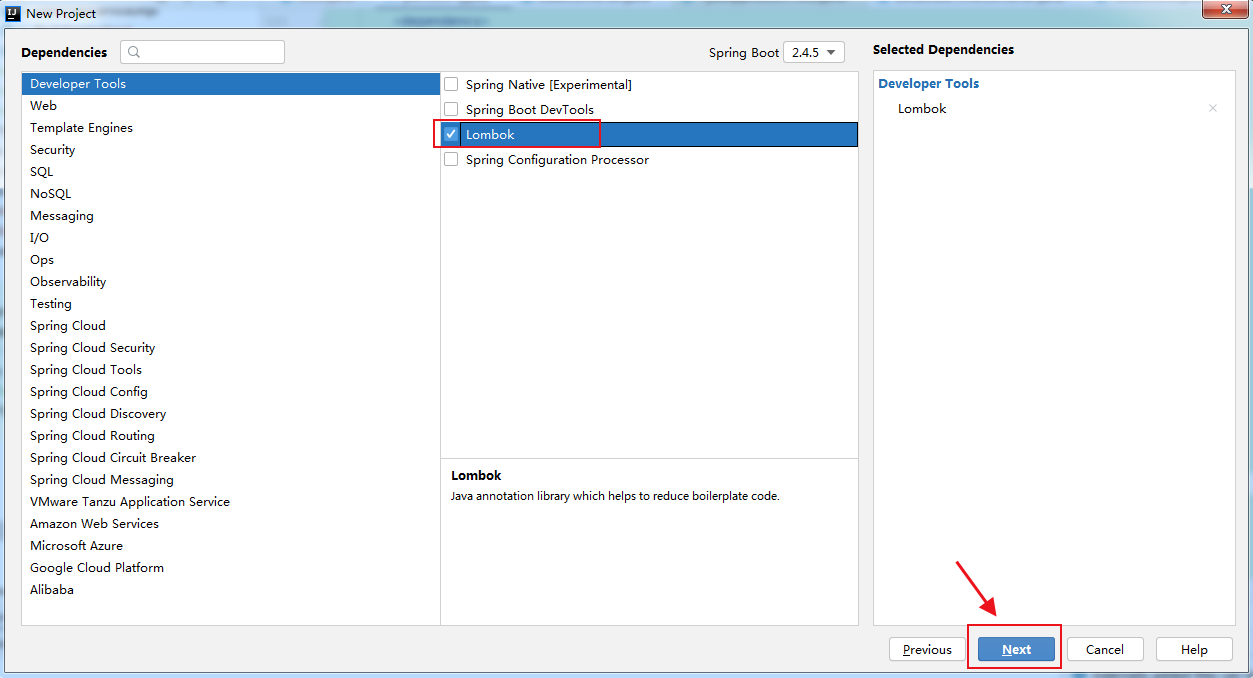Select VMware Tanzu Application Service
1253x678 pixels.
(231, 502)
